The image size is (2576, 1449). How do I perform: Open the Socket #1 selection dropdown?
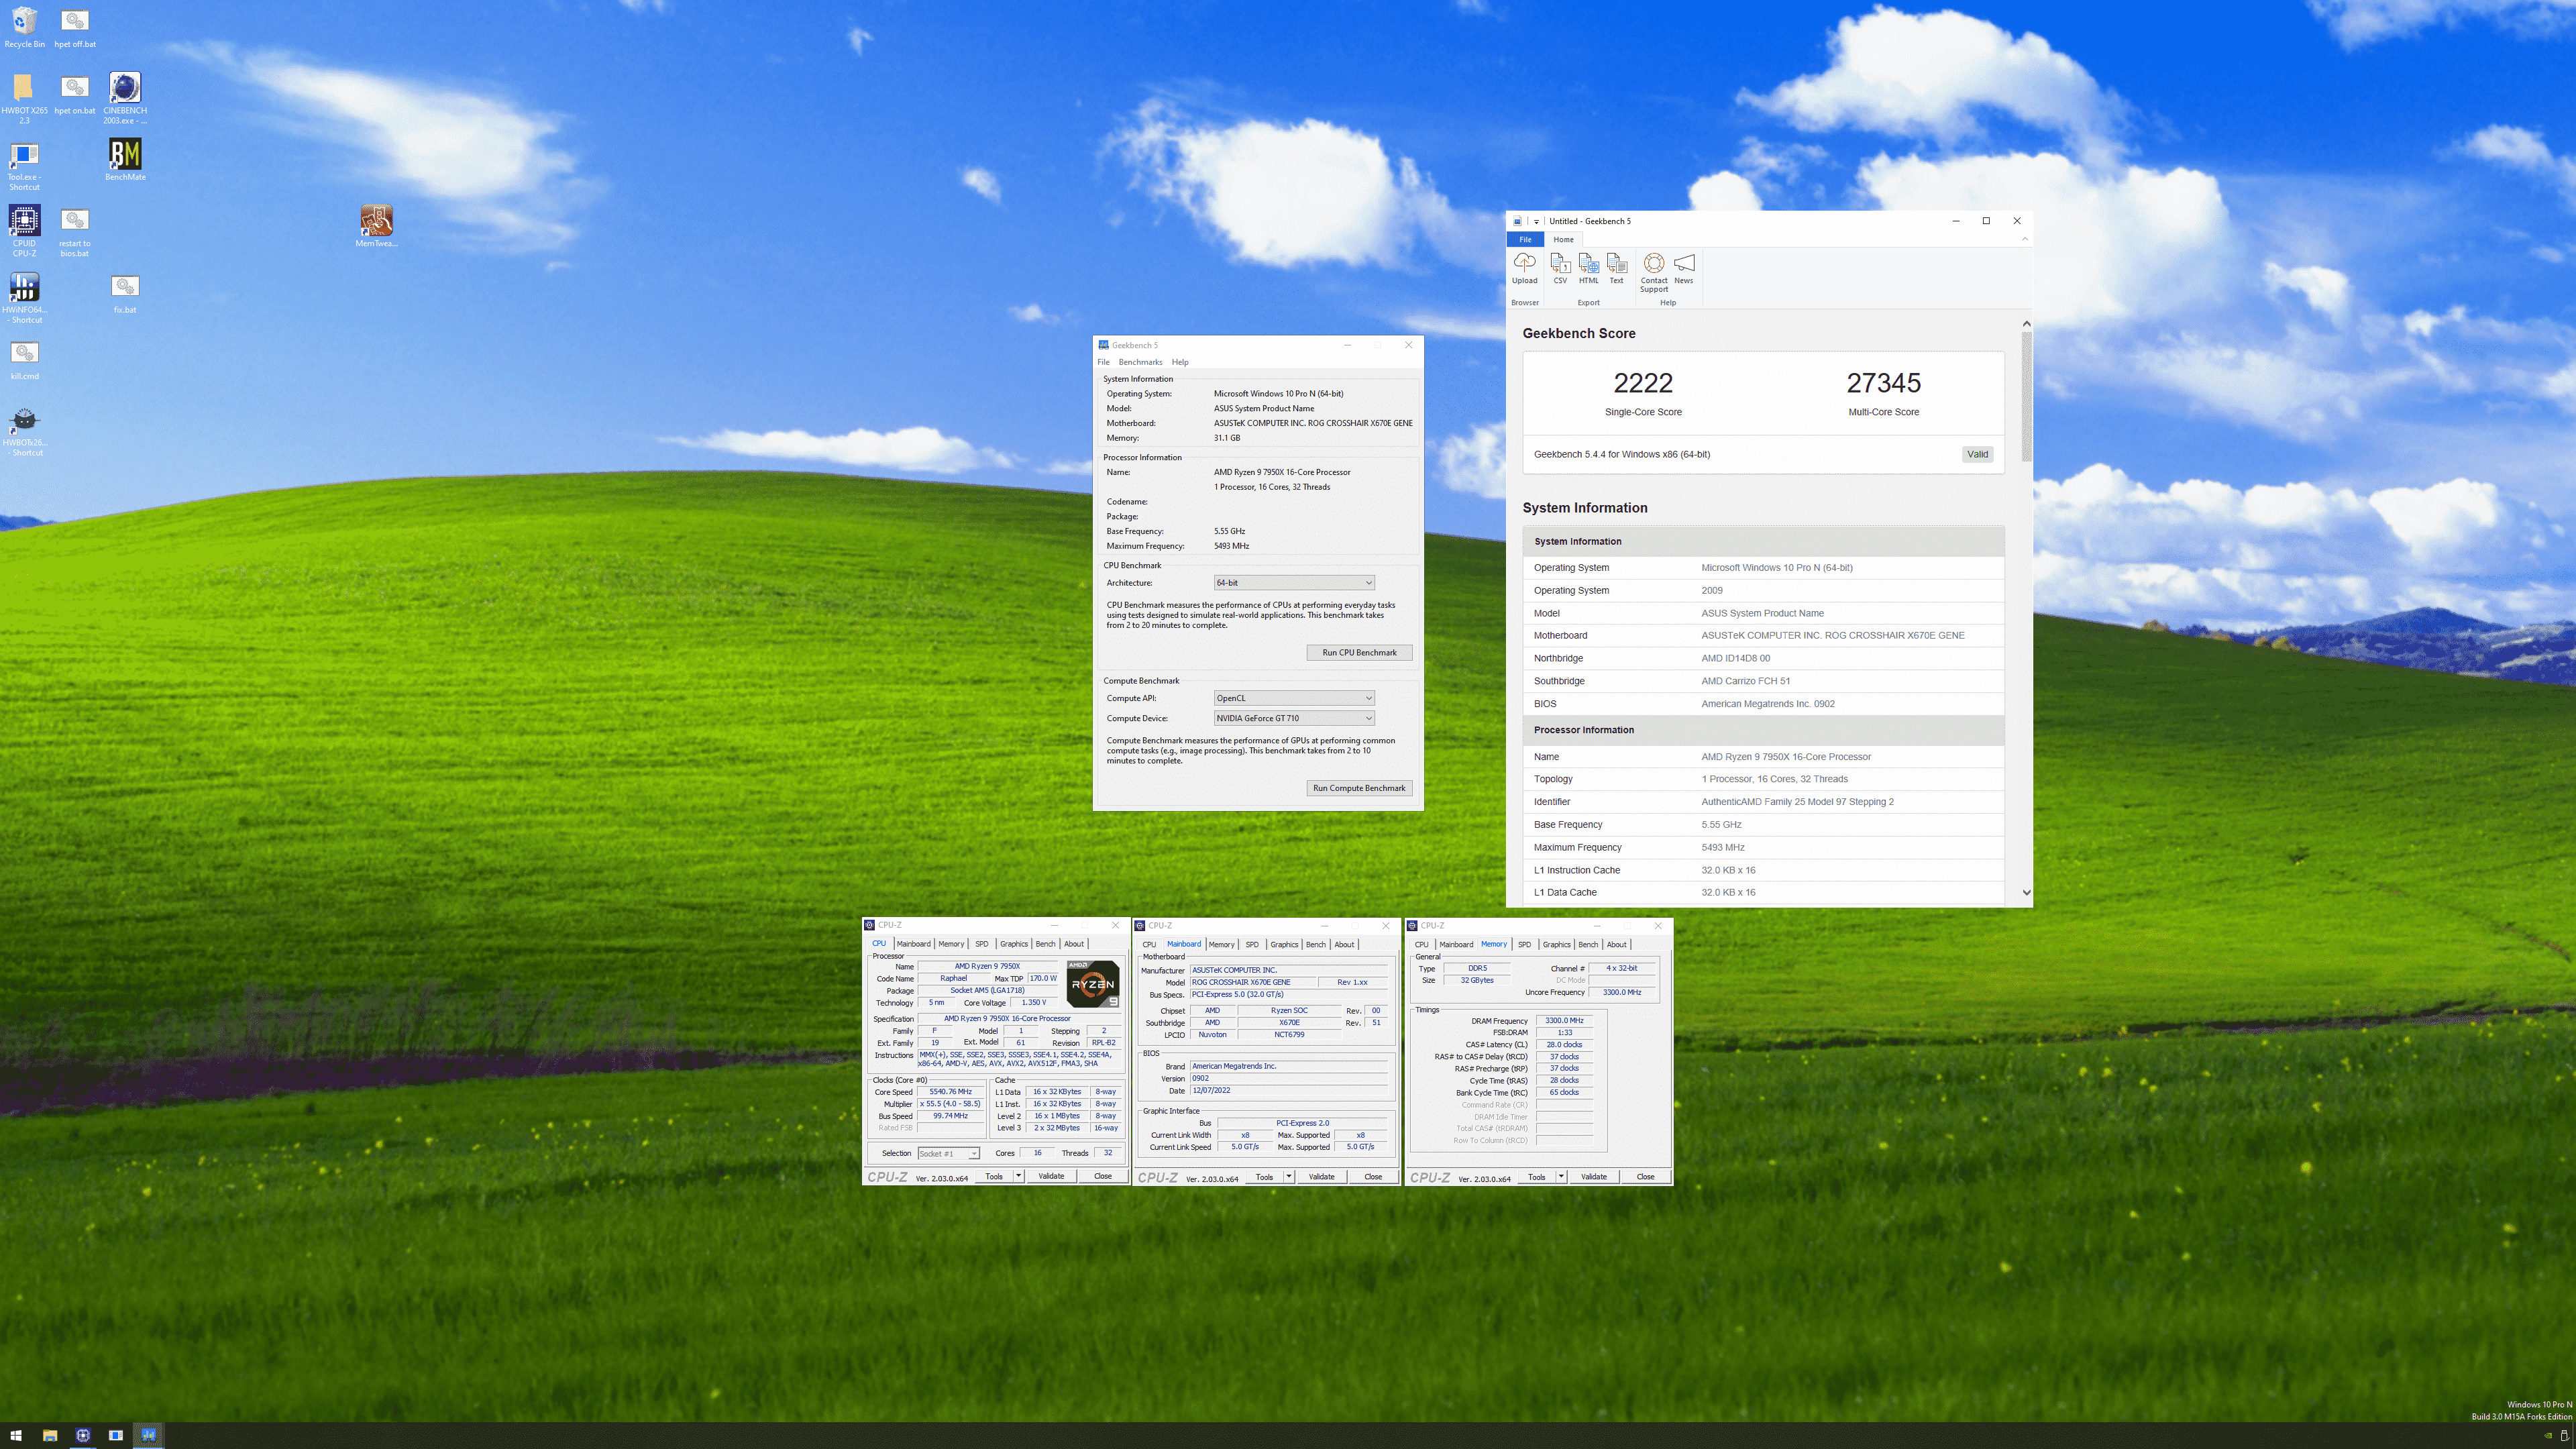[x=948, y=1153]
